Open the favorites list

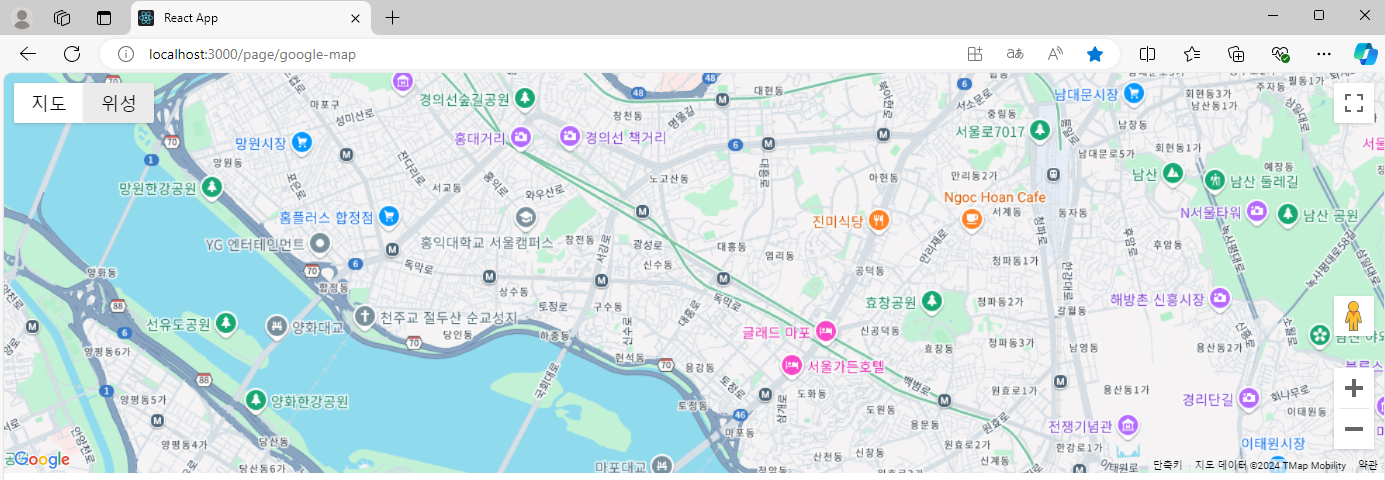tap(1192, 54)
